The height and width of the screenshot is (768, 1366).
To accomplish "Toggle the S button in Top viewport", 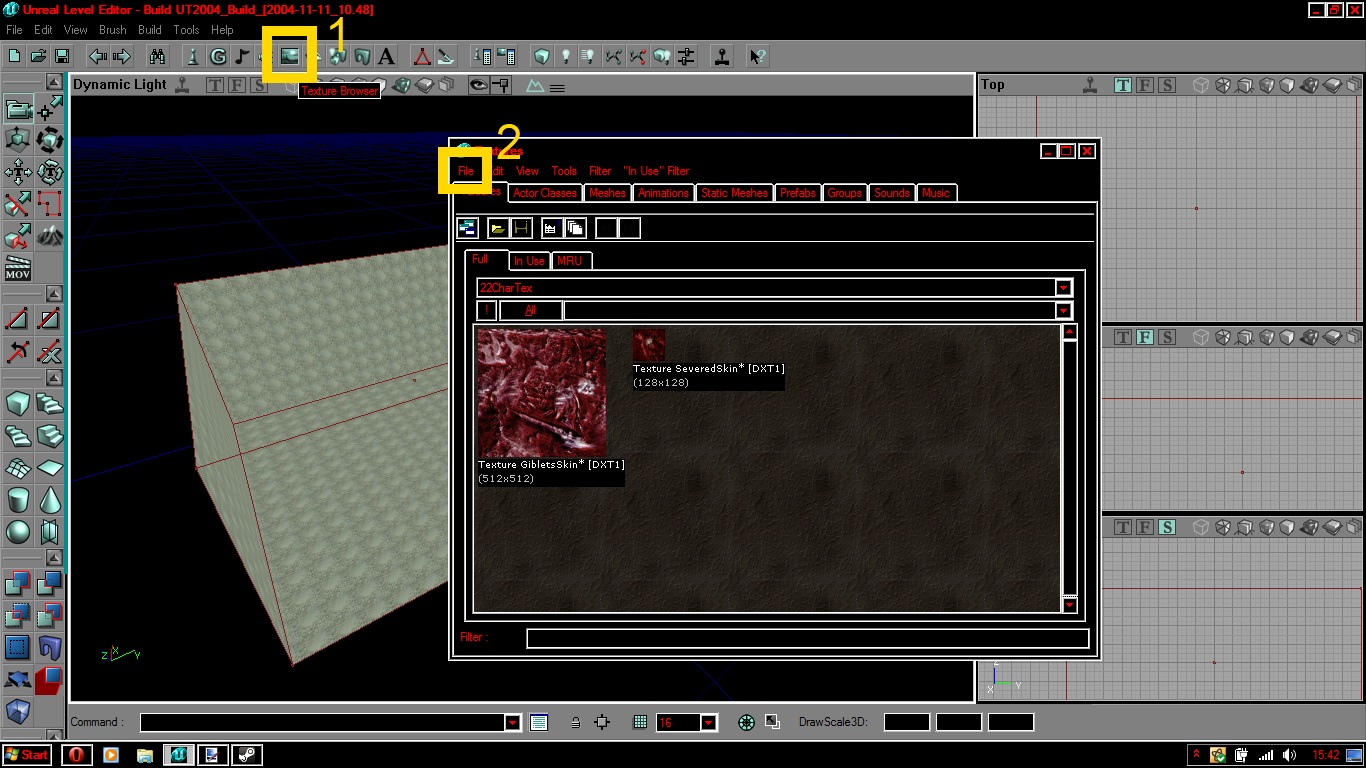I will [x=1167, y=85].
